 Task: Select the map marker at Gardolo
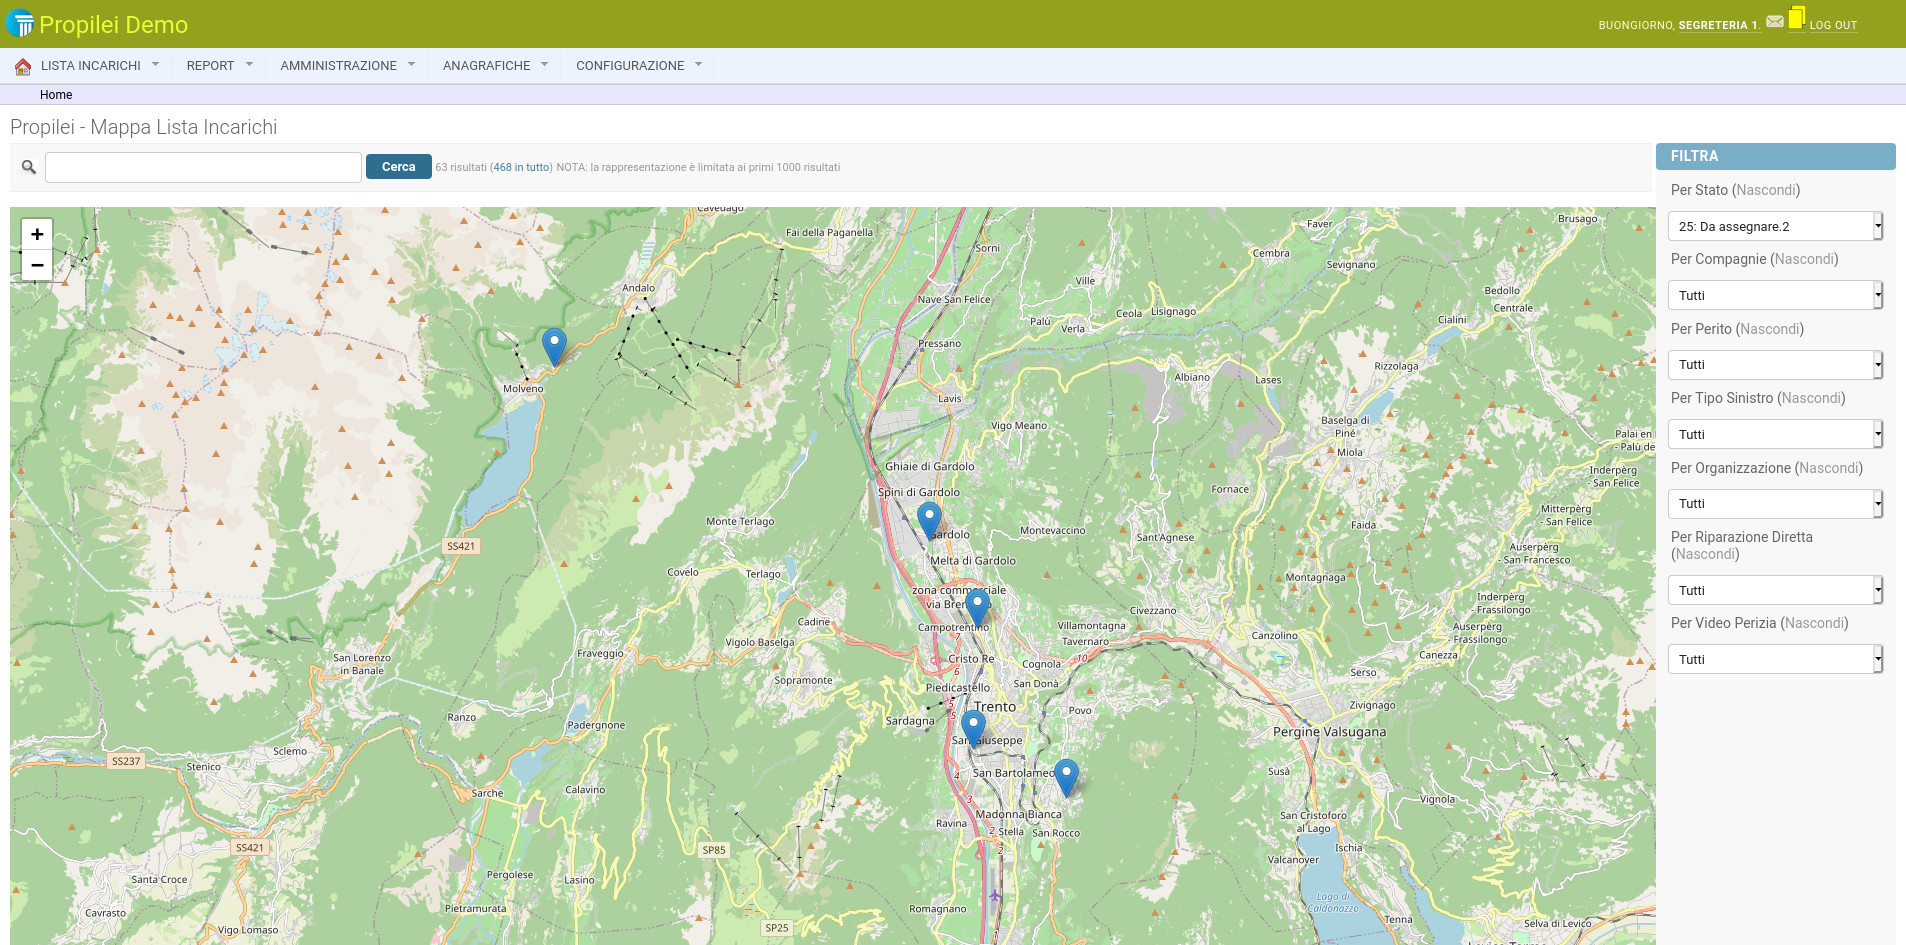pos(930,521)
